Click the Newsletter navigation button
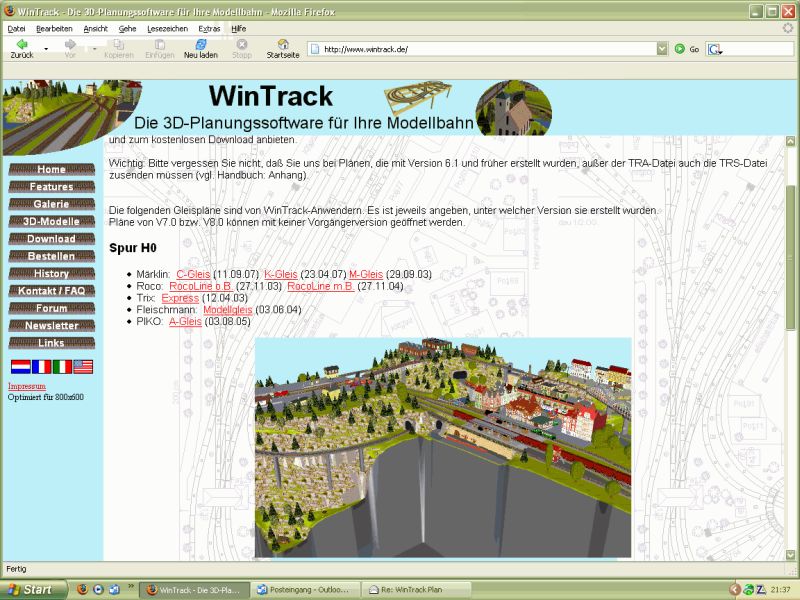The width and height of the screenshot is (800, 600). [52, 326]
